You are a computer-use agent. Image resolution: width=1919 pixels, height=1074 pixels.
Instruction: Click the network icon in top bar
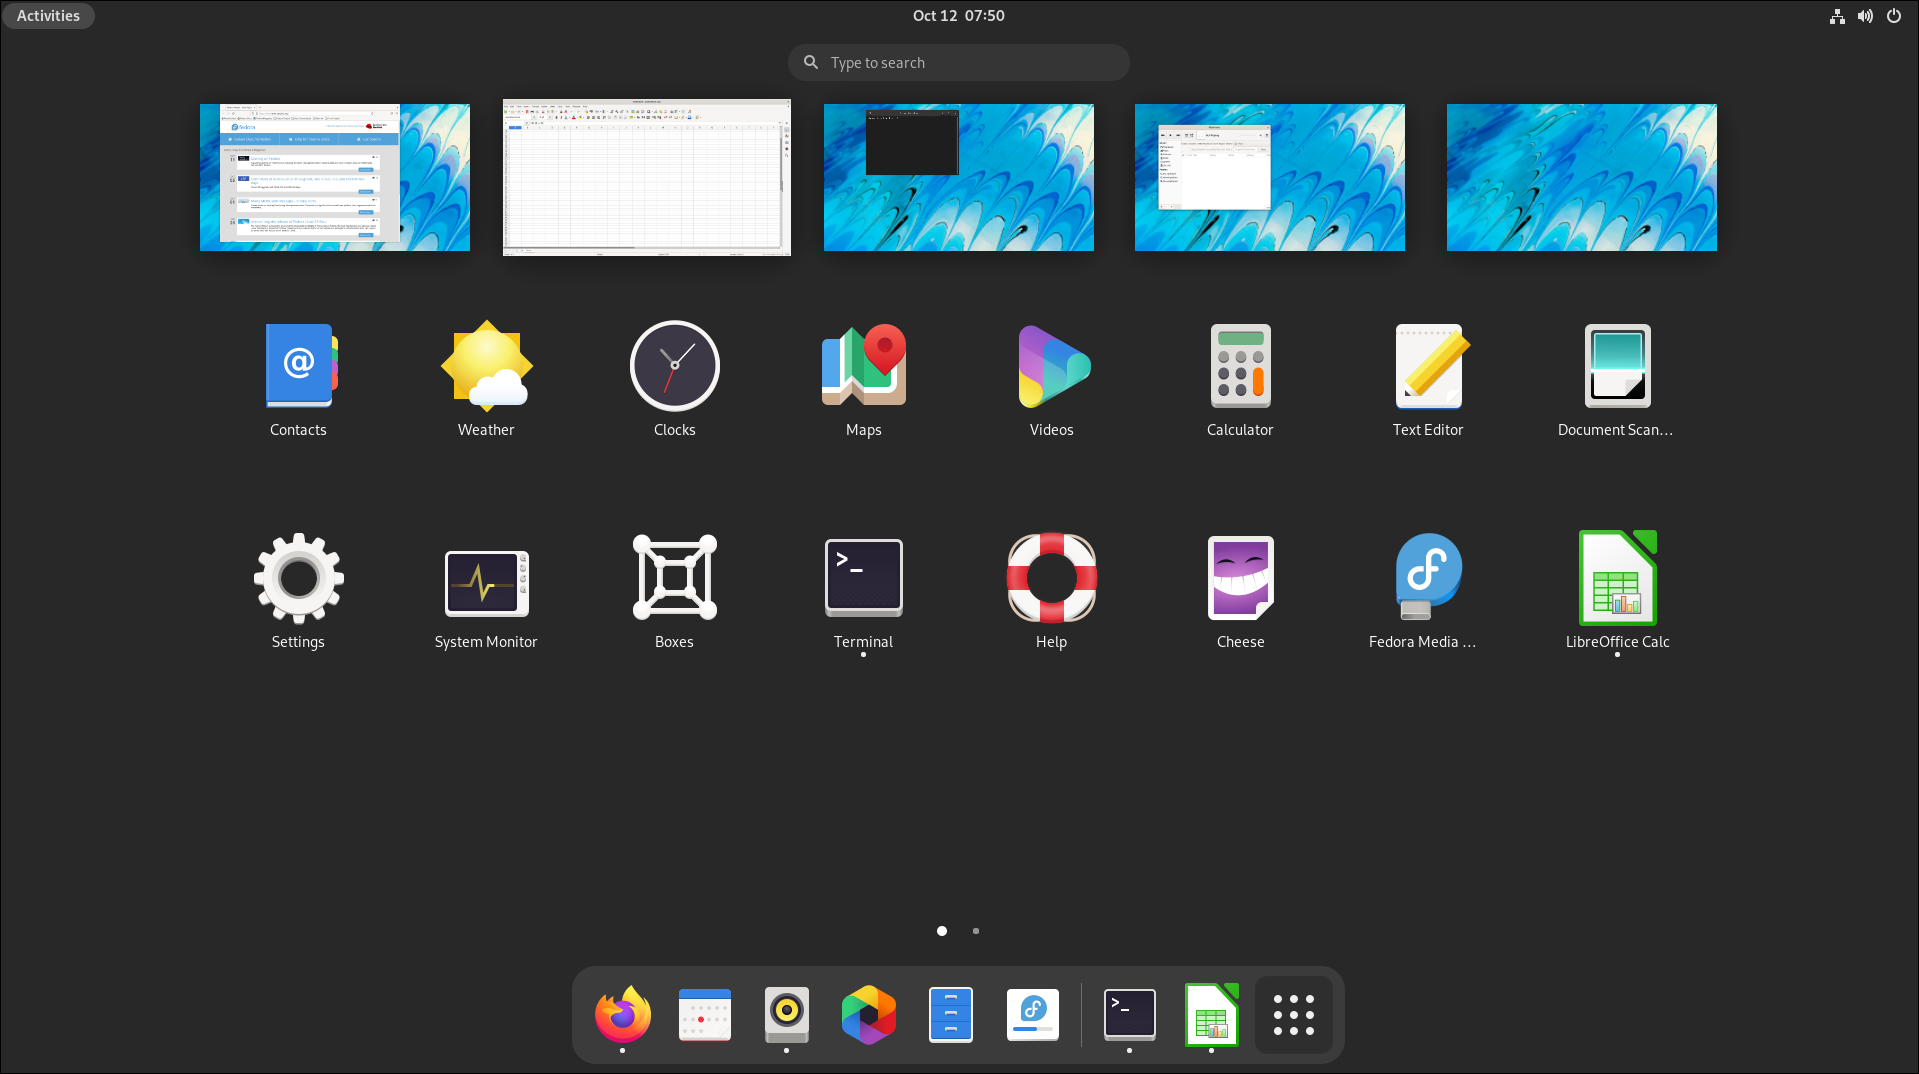point(1837,16)
